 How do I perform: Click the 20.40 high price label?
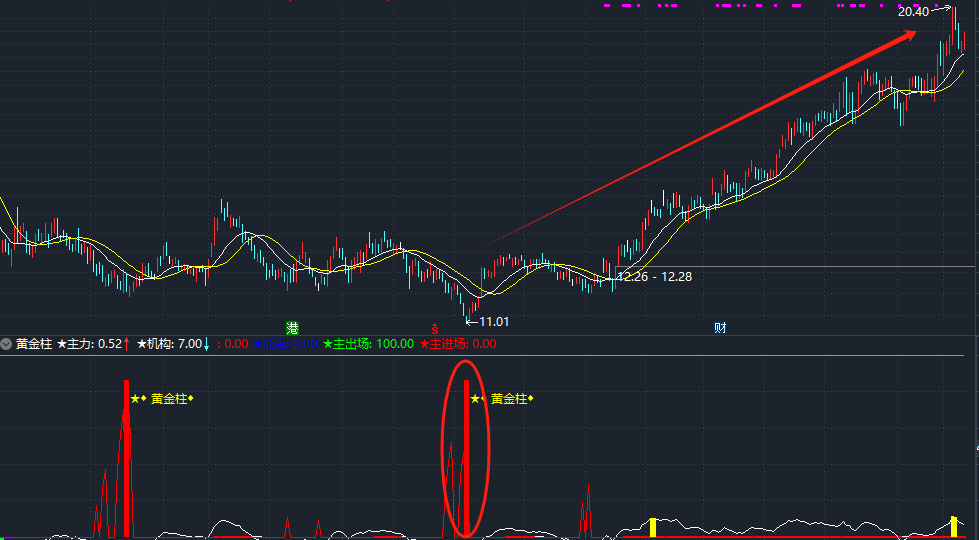click(912, 12)
